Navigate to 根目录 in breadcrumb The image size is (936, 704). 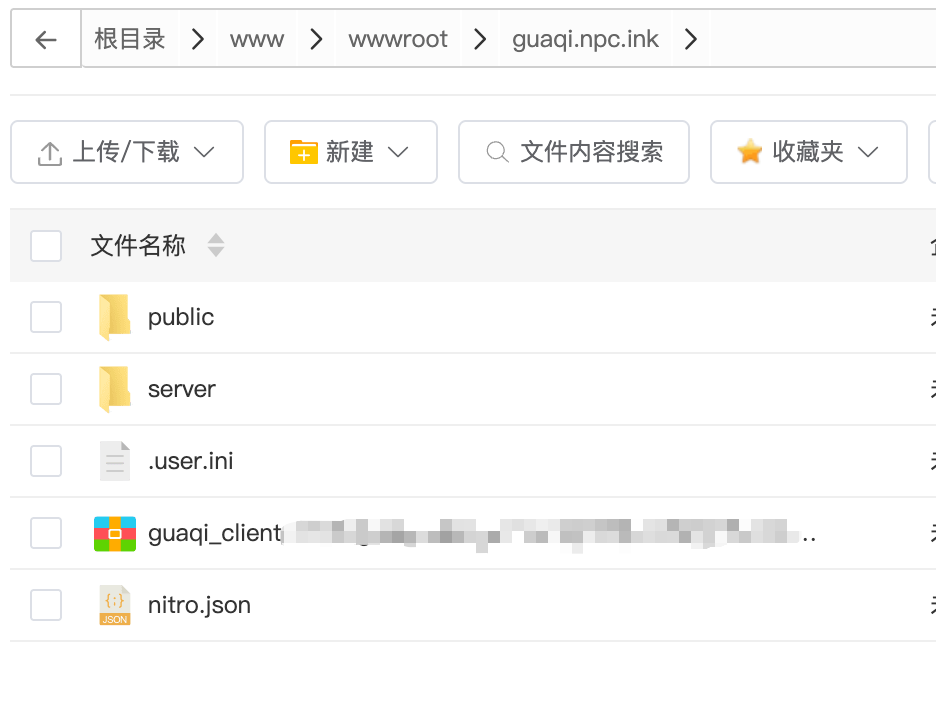pyautogui.click(x=130, y=39)
